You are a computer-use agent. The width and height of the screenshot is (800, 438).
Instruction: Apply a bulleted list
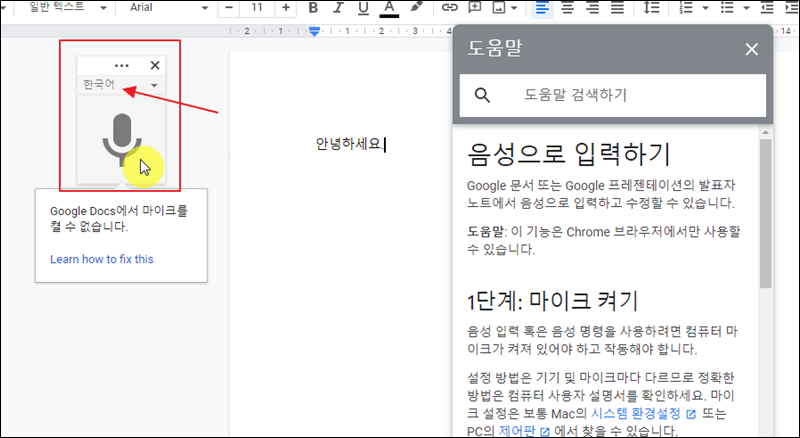727,8
